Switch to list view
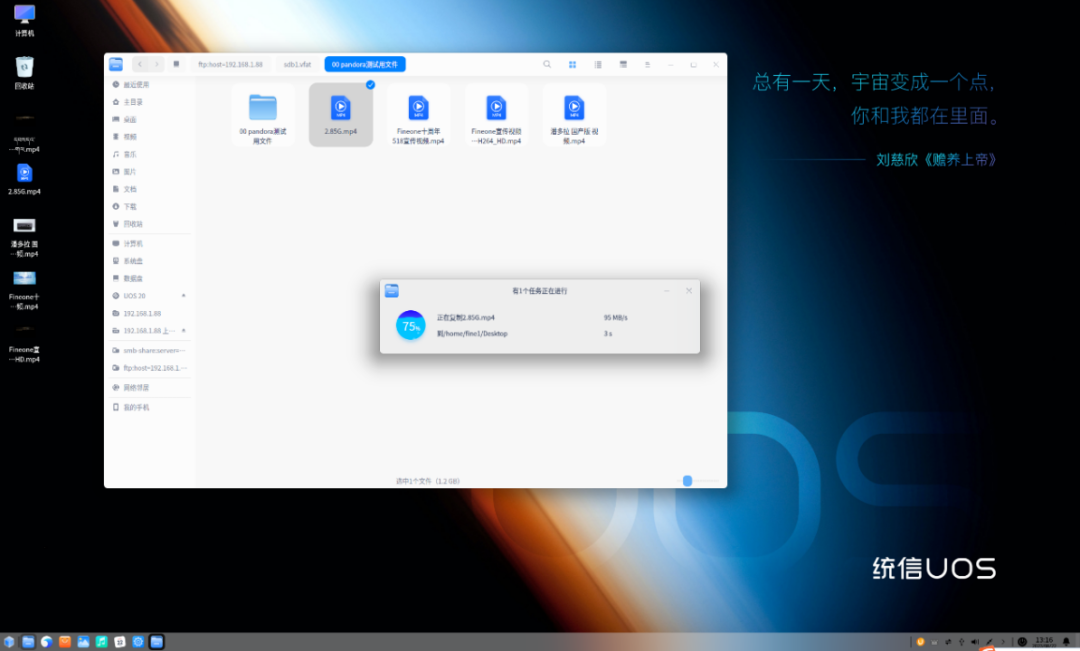Image resolution: width=1080 pixels, height=651 pixels. tap(598, 64)
